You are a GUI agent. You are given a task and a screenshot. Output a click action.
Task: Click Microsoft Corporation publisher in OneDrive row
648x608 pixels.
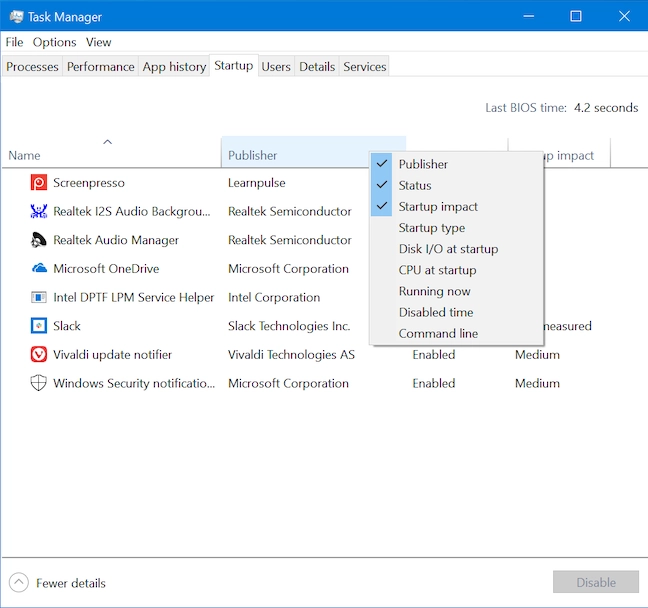tap(288, 269)
